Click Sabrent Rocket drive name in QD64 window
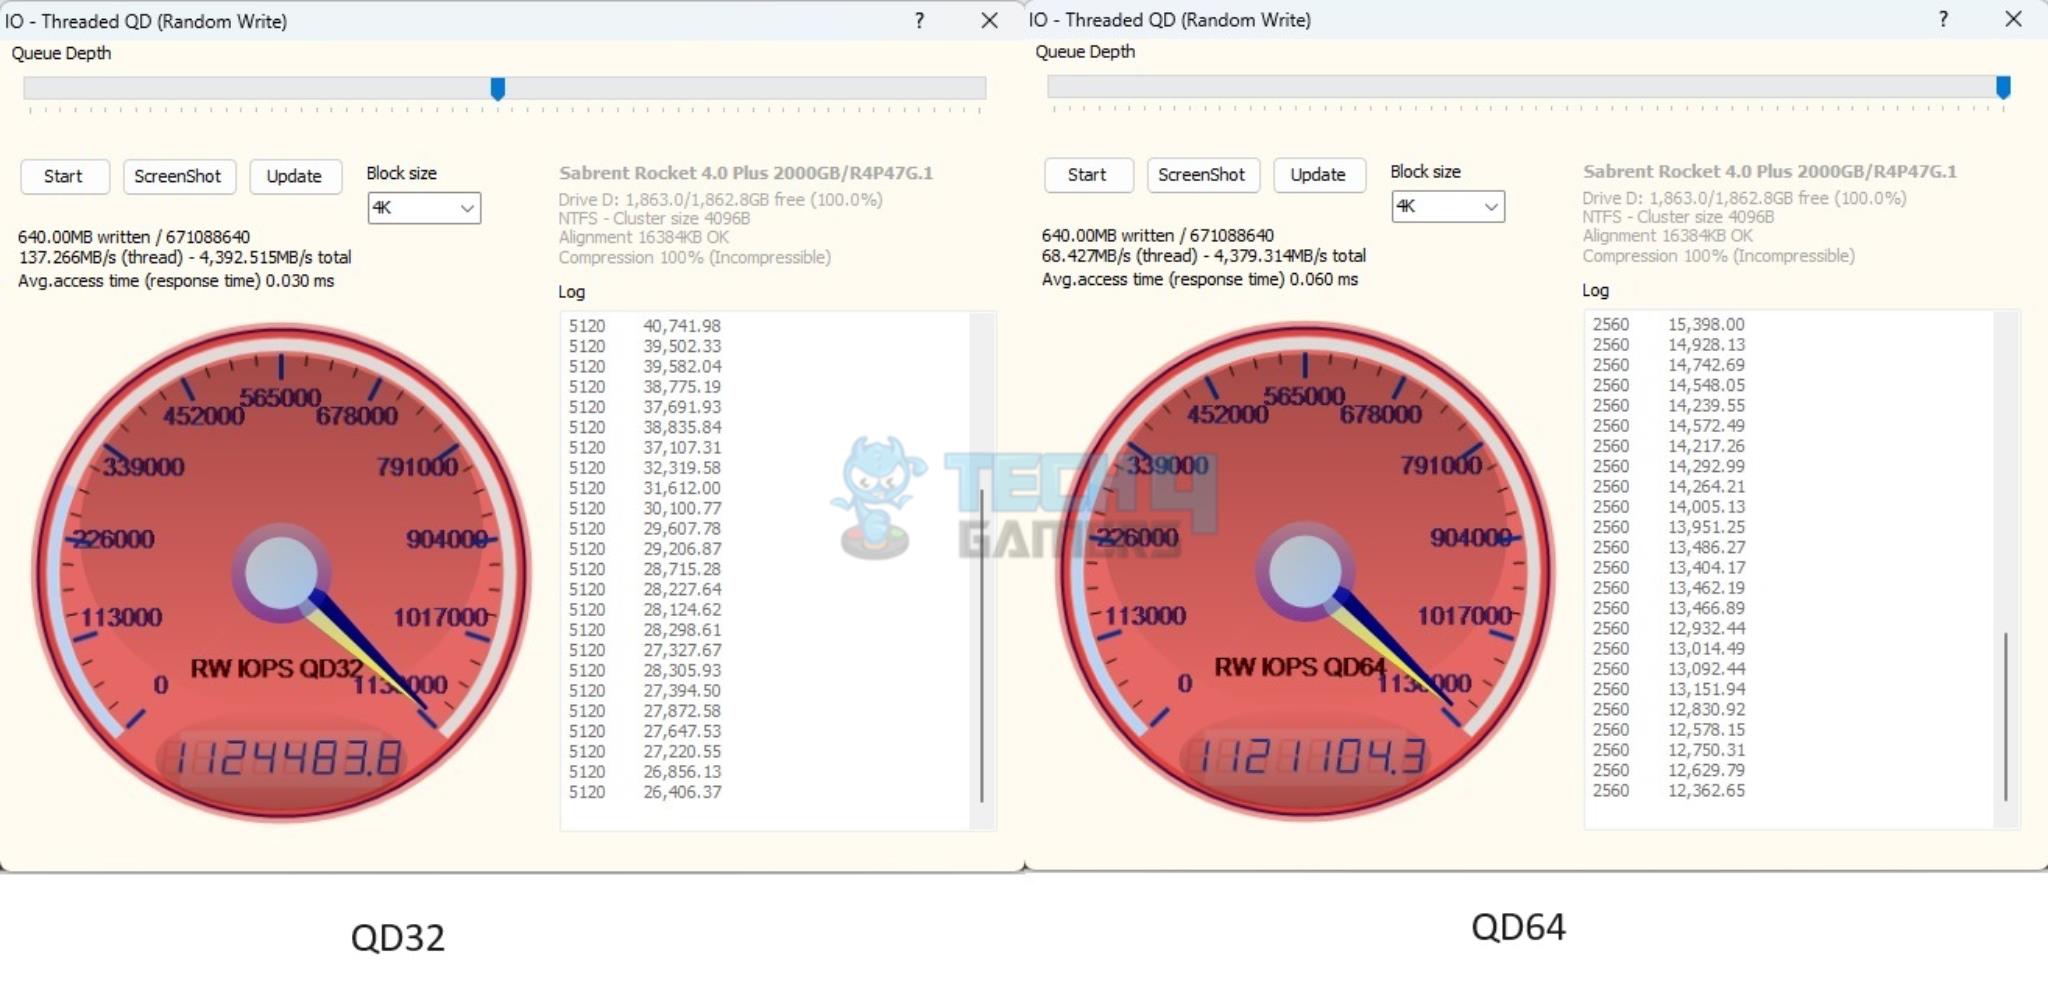The image size is (2048, 996). tap(1770, 172)
